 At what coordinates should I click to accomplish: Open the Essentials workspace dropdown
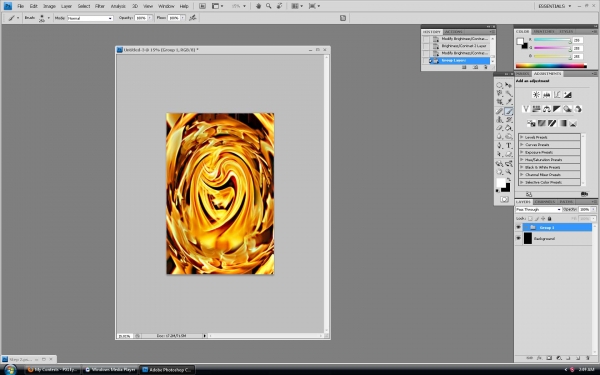point(554,6)
